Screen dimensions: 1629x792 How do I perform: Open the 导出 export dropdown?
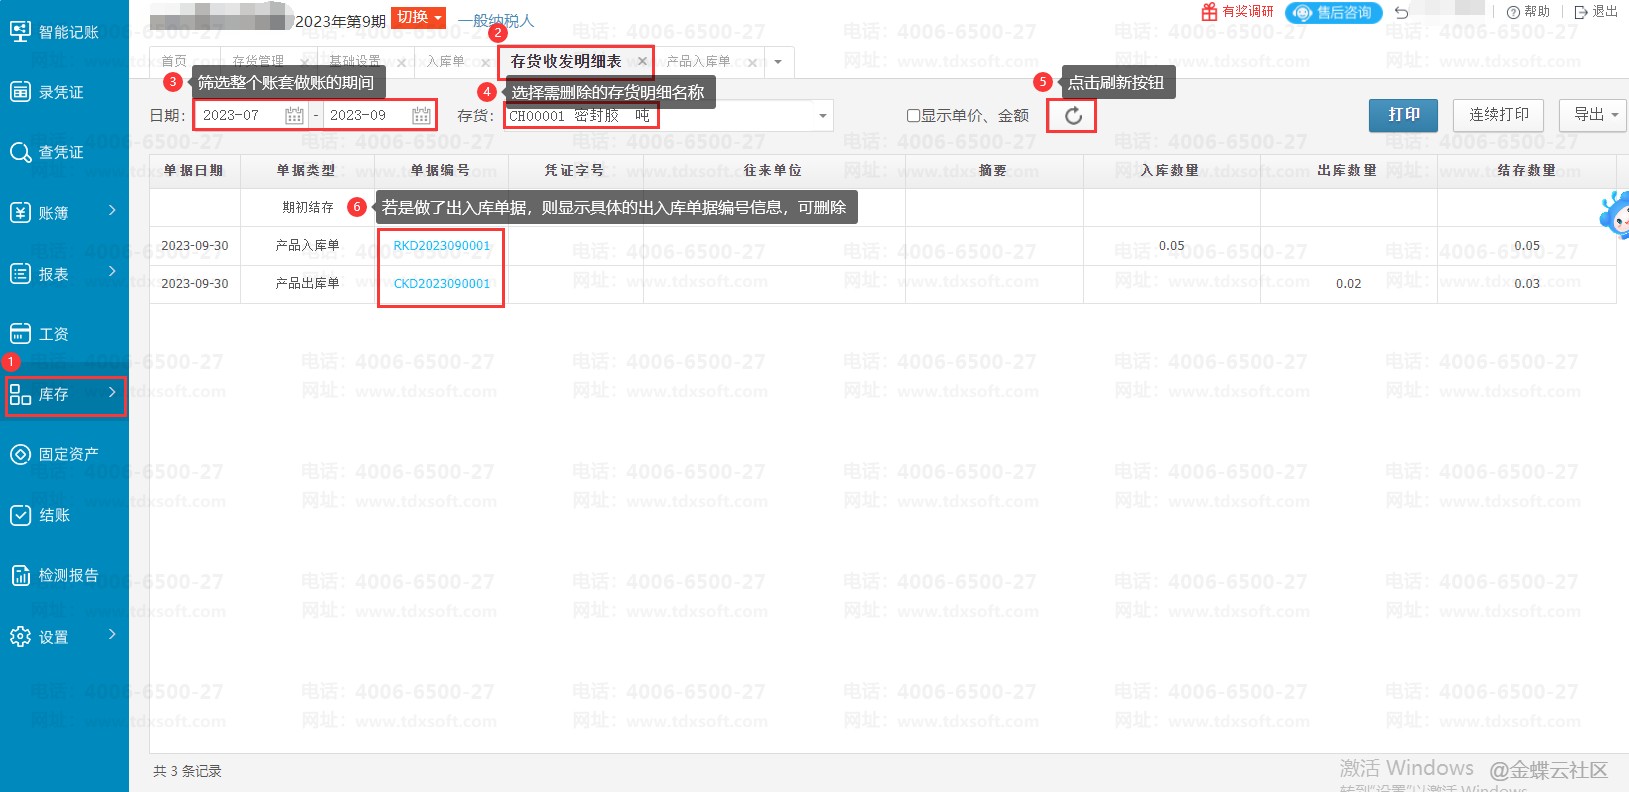pos(1594,115)
